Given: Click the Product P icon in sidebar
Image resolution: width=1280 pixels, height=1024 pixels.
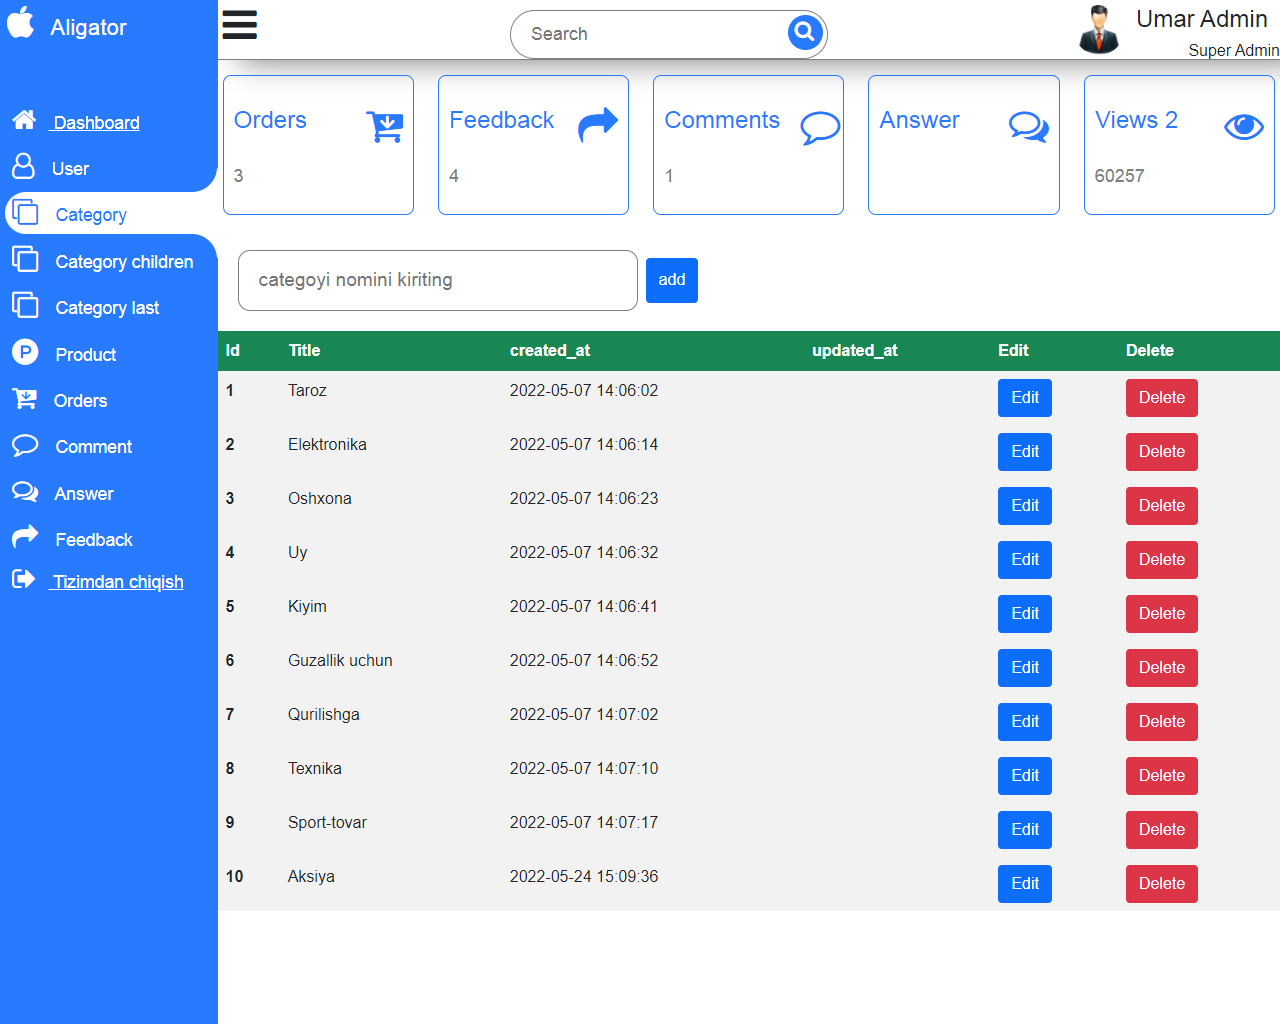Looking at the screenshot, I should tap(25, 353).
